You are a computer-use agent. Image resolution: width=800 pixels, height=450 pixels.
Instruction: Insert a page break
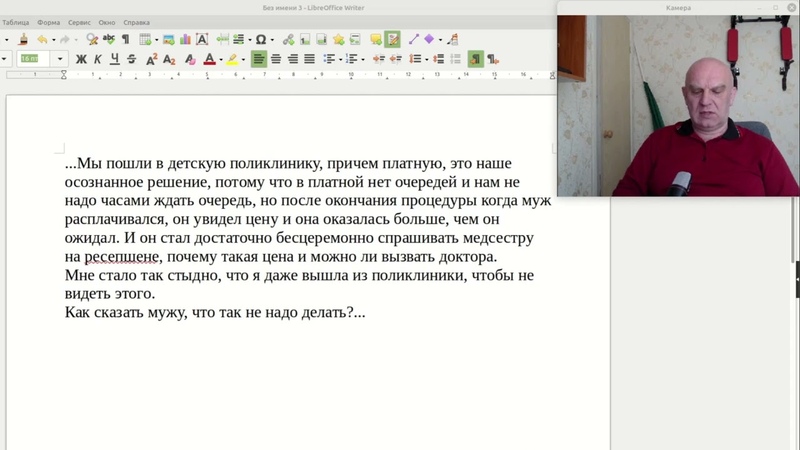pyautogui.click(x=222, y=39)
